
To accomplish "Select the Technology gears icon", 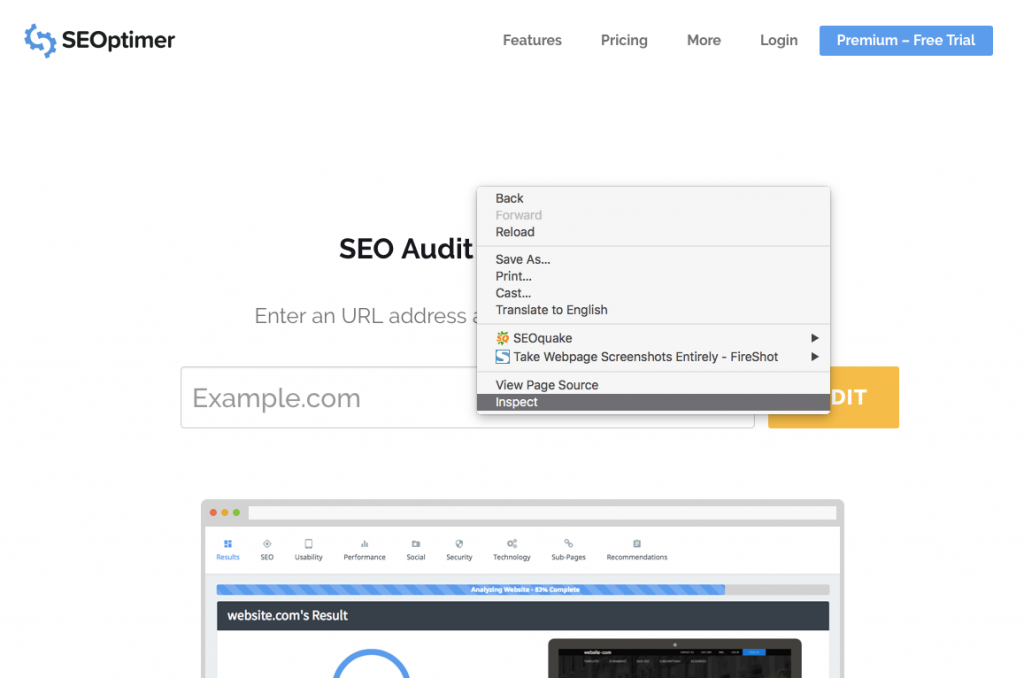I will pyautogui.click(x=512, y=543).
